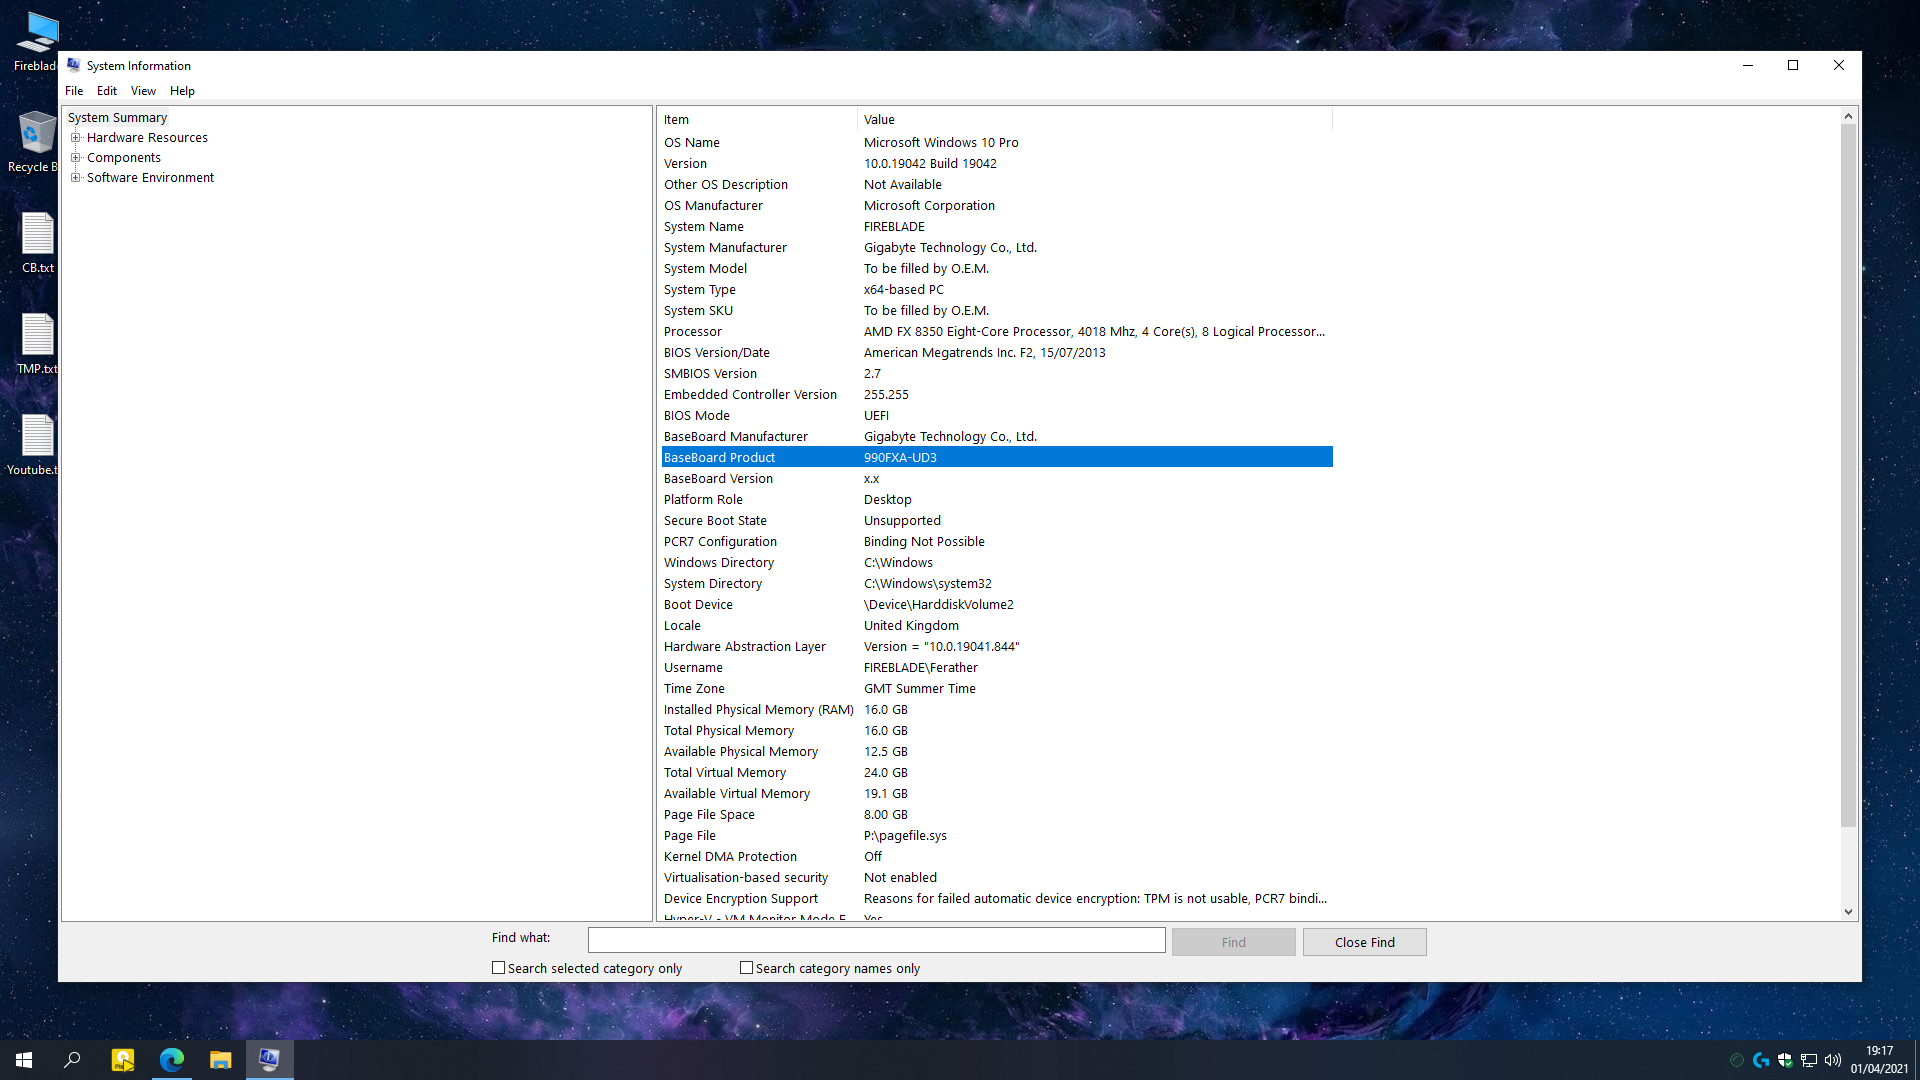Select the Locale row
The width and height of the screenshot is (1920, 1080).
(x=997, y=626)
